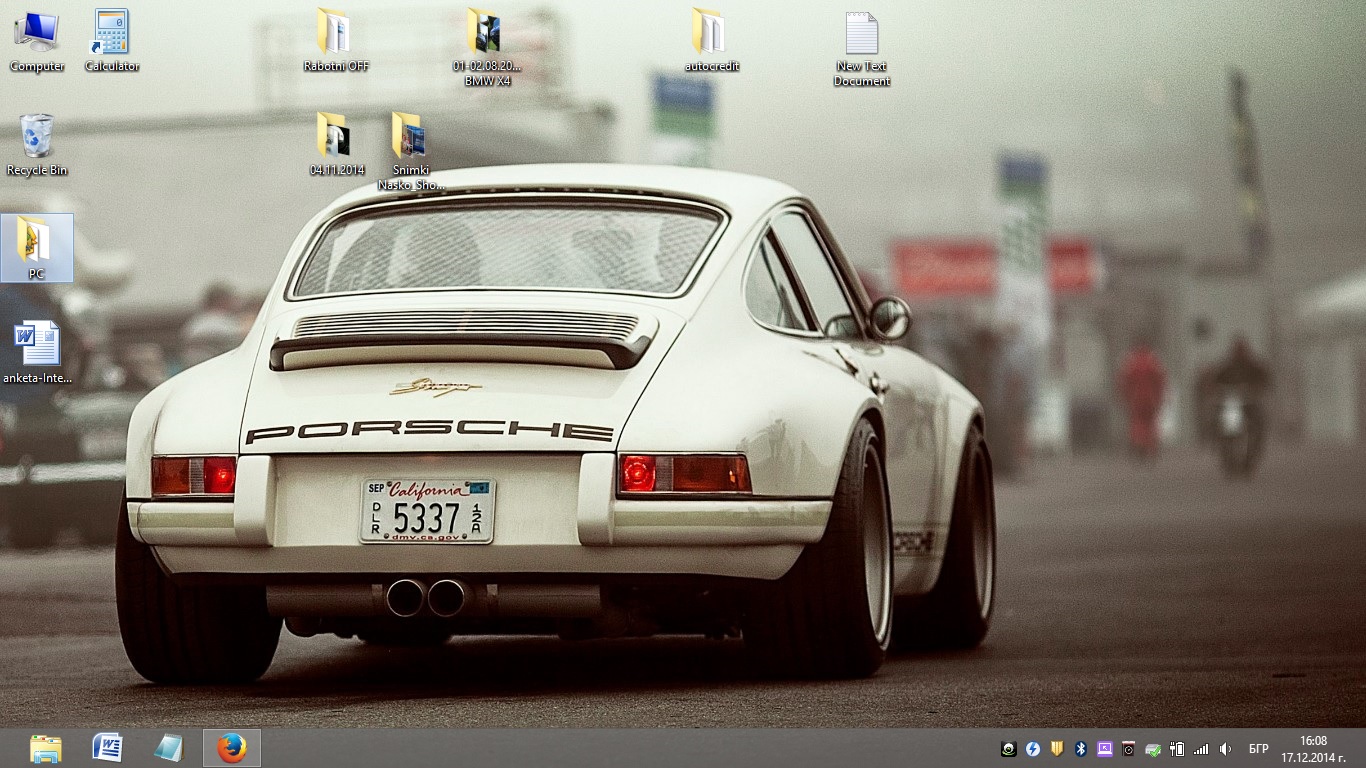
Task: Open File Explorer from the taskbar
Action: [x=45, y=748]
